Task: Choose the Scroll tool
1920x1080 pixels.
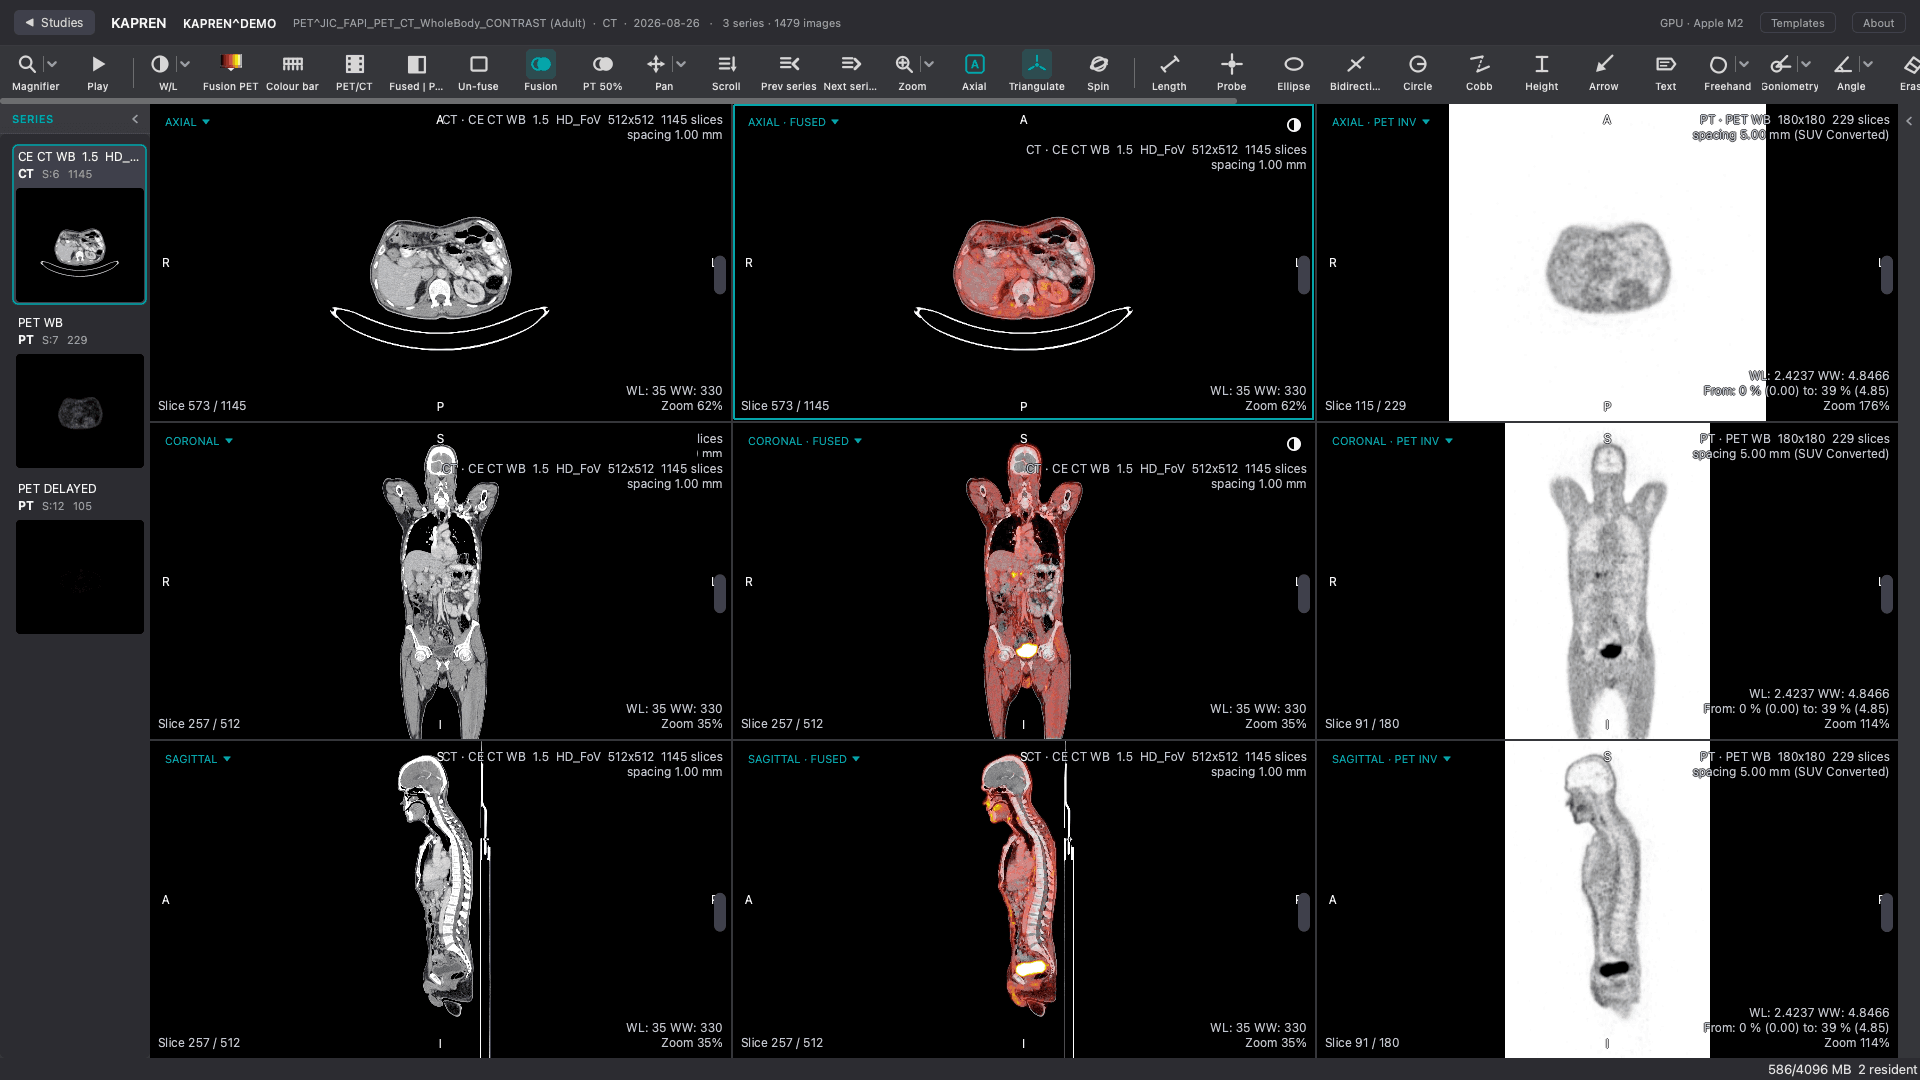Action: pos(727,72)
